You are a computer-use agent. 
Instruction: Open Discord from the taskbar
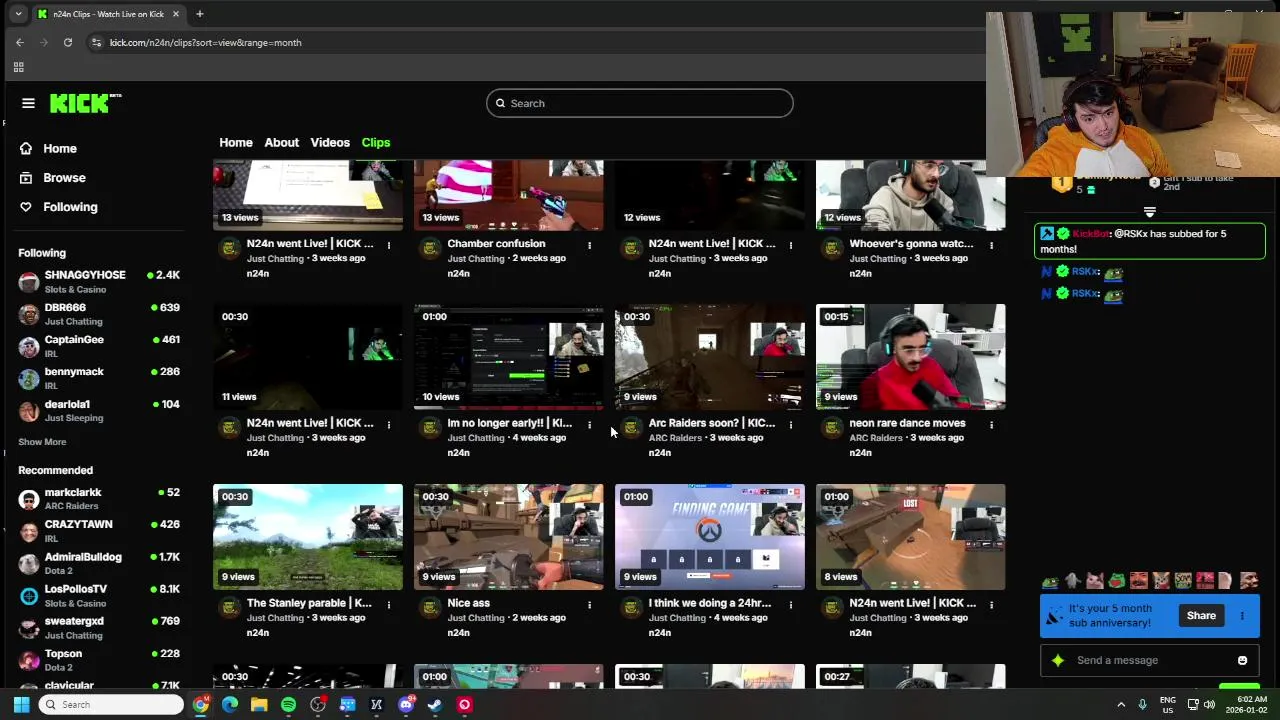click(x=406, y=705)
